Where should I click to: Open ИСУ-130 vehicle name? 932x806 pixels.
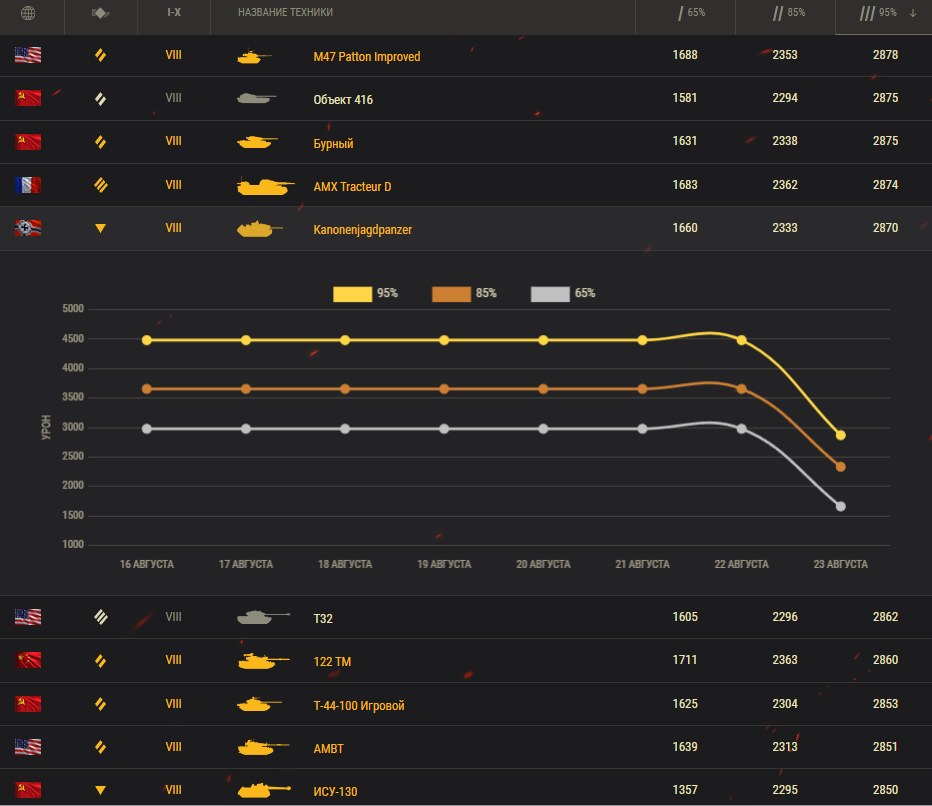(x=335, y=792)
